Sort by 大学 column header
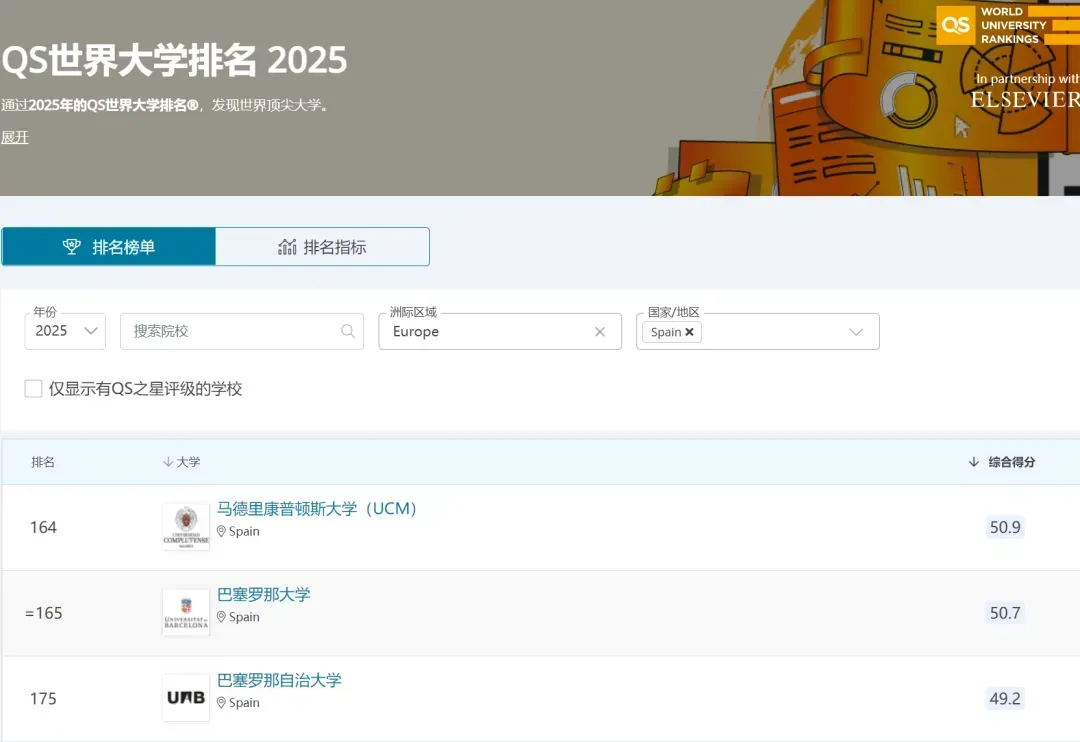This screenshot has height=742, width=1080. [182, 462]
